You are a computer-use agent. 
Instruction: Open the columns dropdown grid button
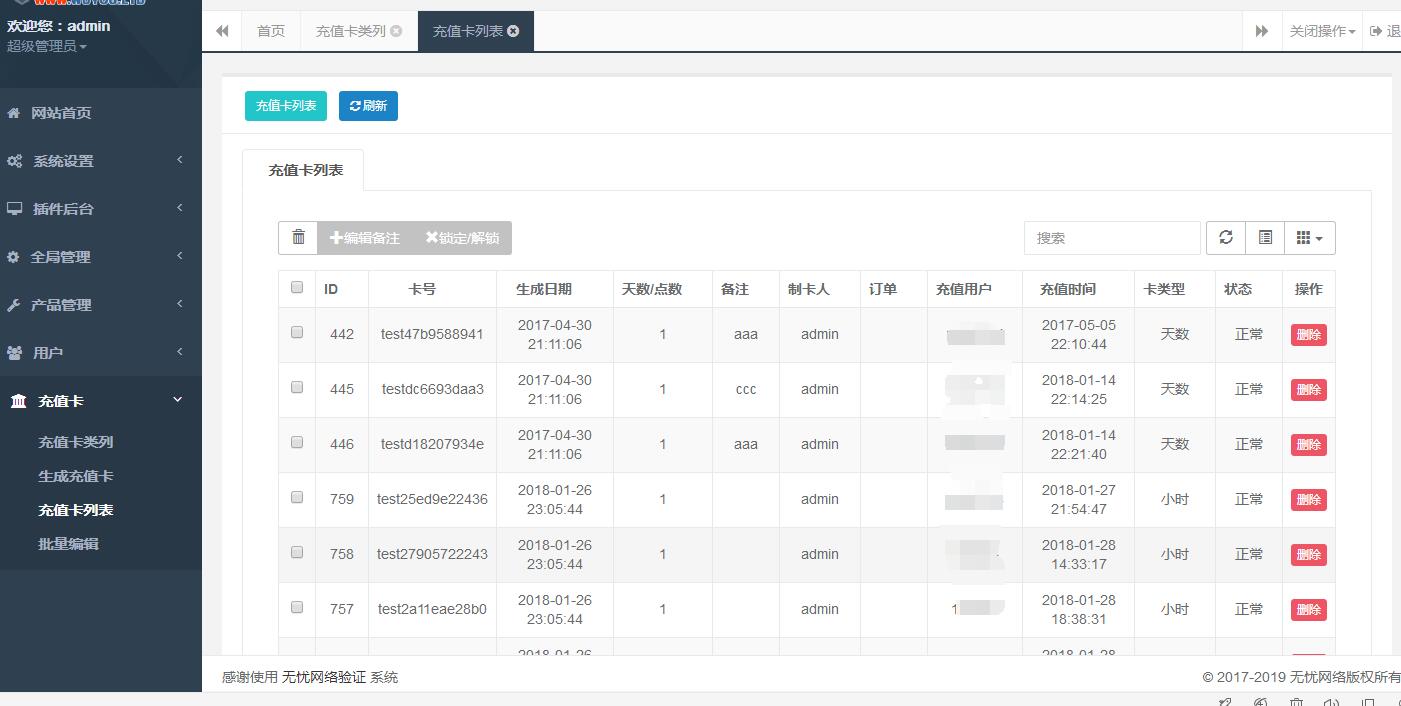point(1309,238)
